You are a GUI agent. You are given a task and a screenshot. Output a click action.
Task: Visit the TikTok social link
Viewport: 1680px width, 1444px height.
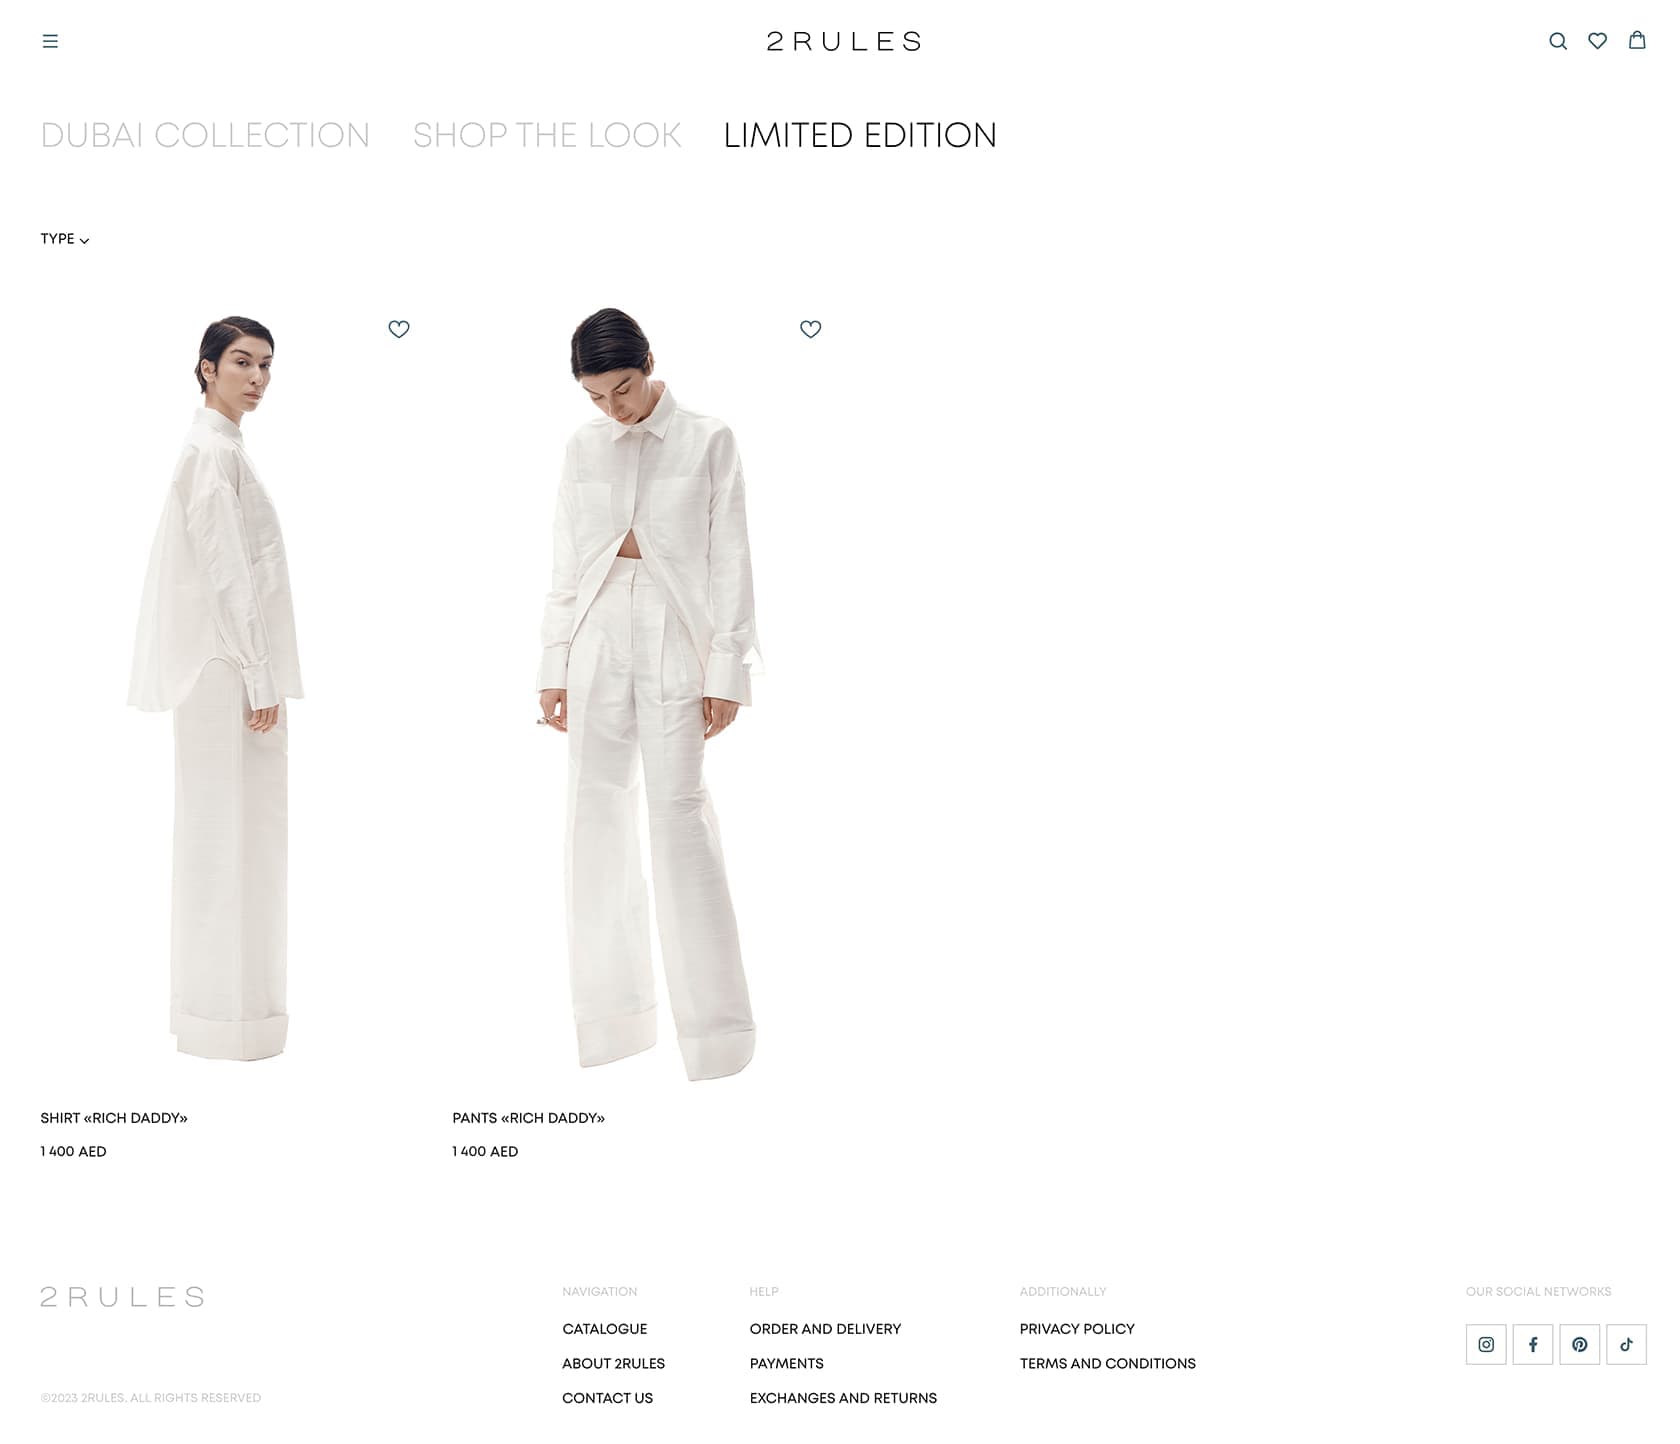coord(1627,1345)
